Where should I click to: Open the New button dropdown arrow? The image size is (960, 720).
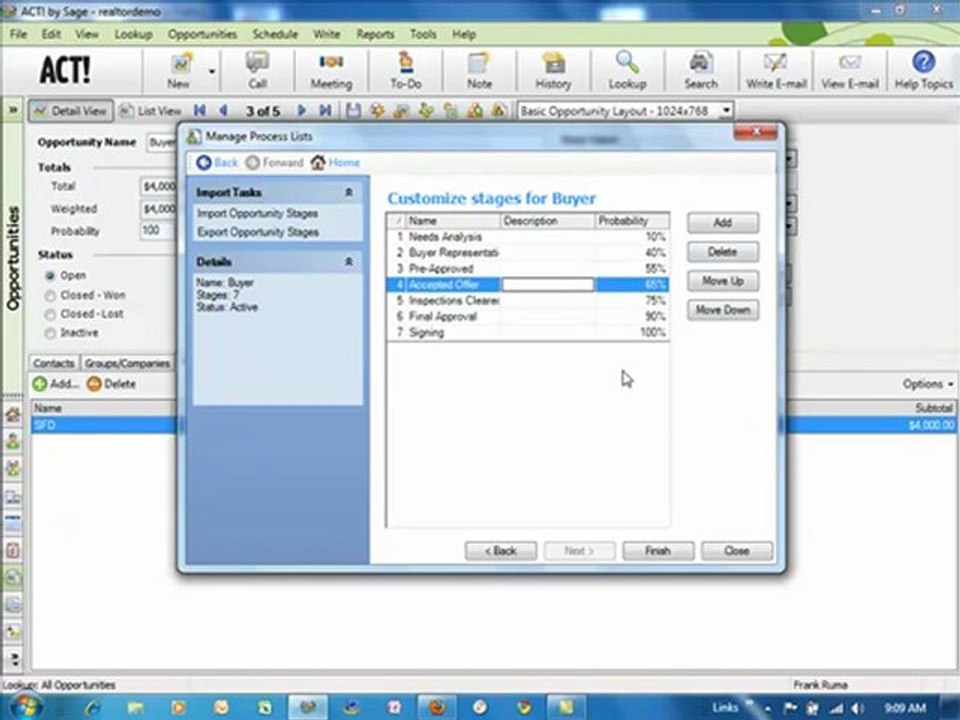(x=212, y=72)
